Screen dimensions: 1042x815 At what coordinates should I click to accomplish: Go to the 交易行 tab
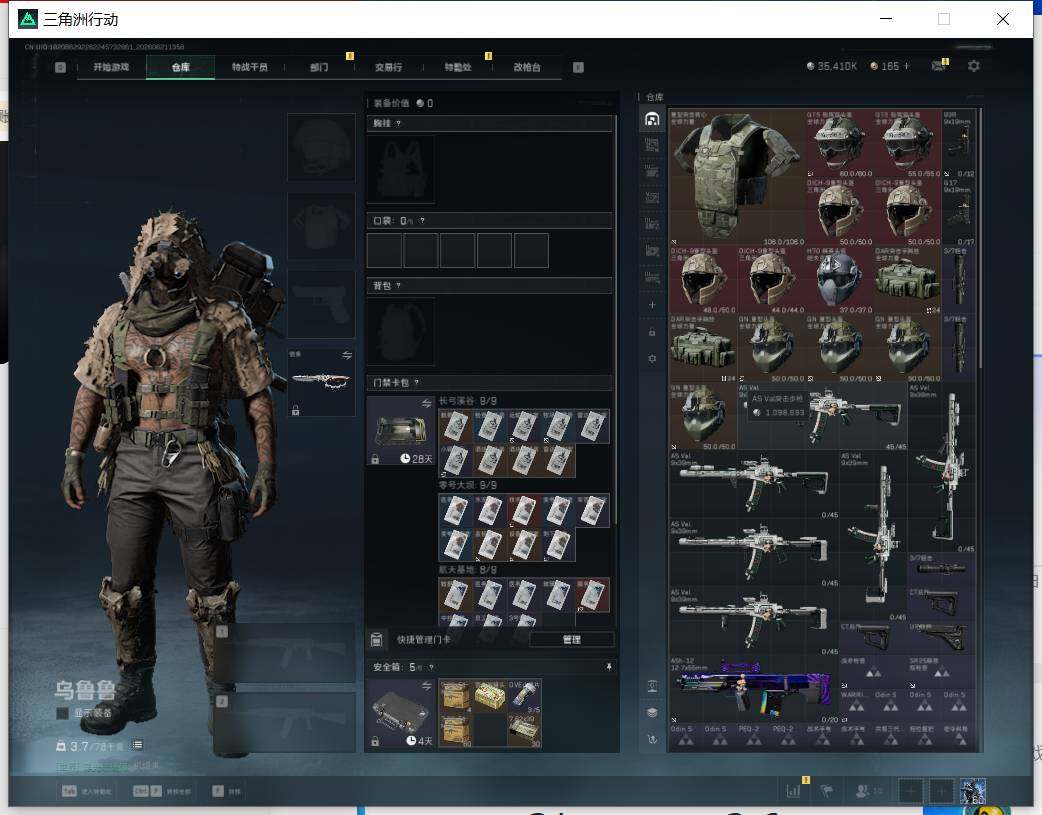pyautogui.click(x=388, y=67)
